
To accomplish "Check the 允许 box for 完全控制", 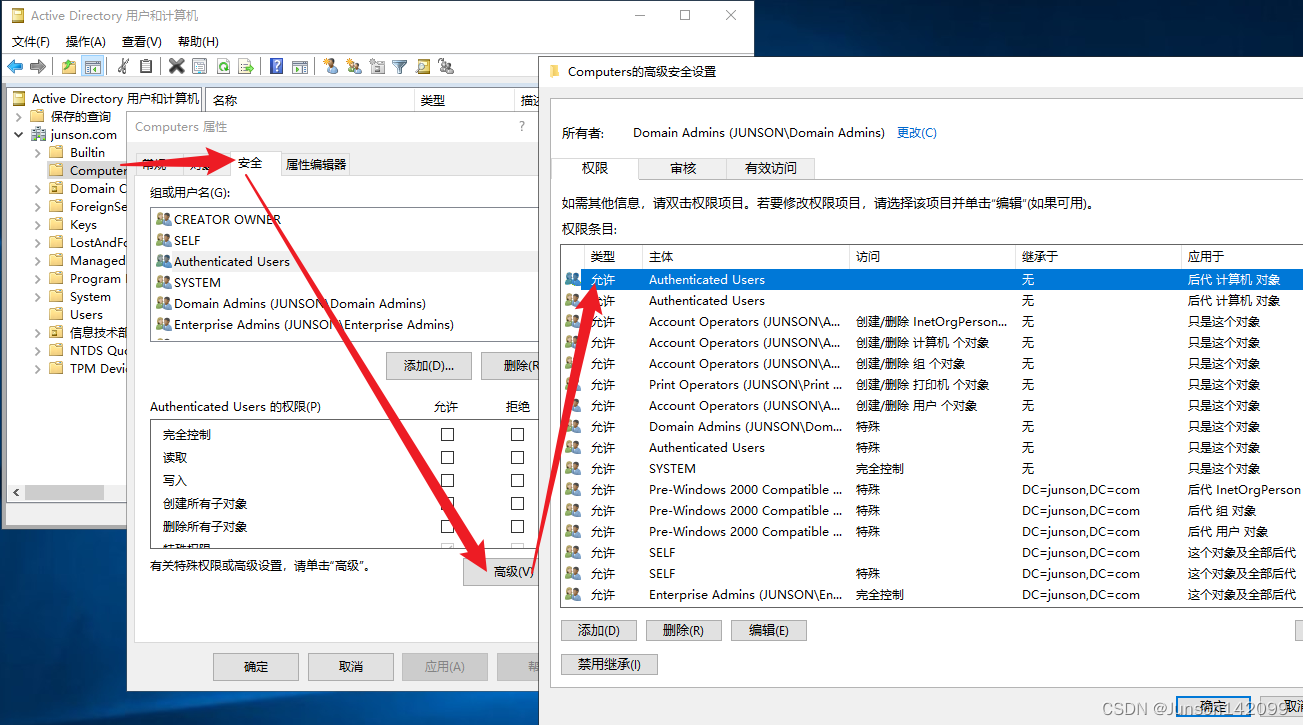I will [x=447, y=434].
